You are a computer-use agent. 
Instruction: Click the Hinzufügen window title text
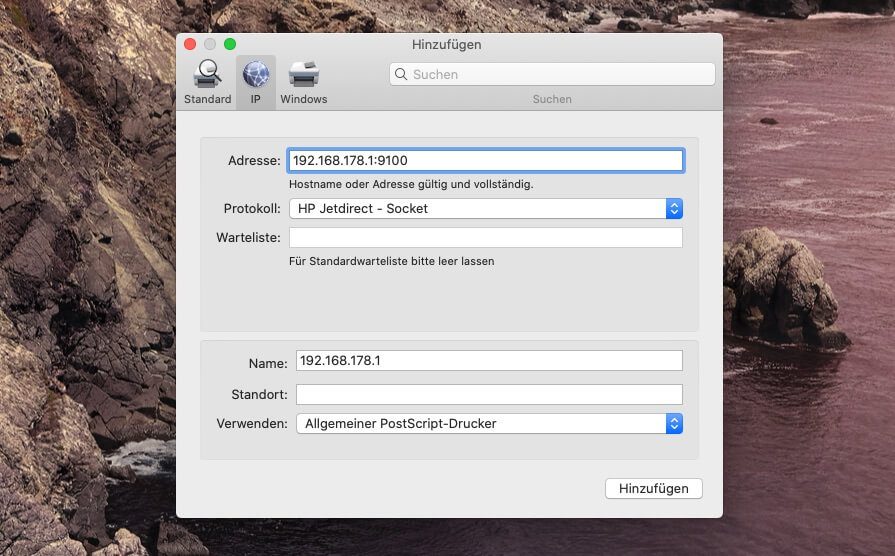[x=446, y=45]
